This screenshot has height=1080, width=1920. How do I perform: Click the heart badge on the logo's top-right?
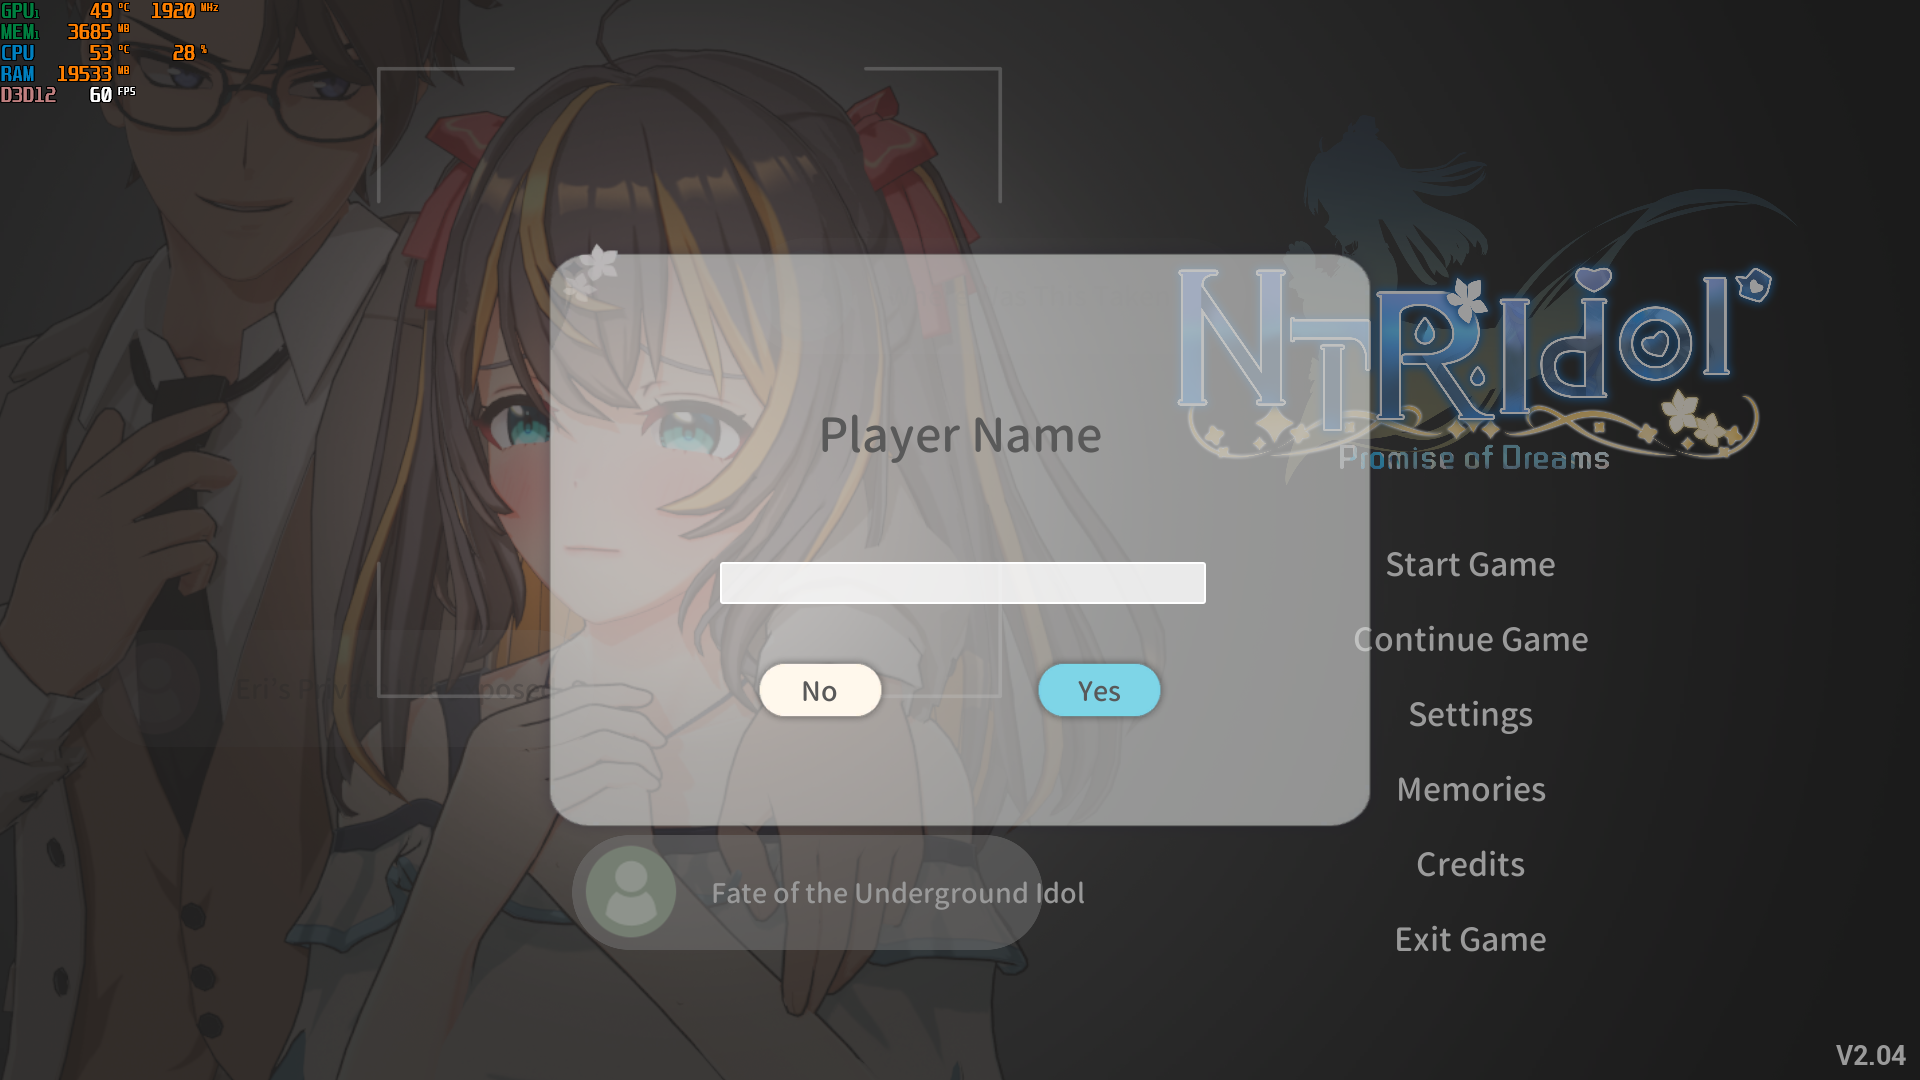point(1754,285)
